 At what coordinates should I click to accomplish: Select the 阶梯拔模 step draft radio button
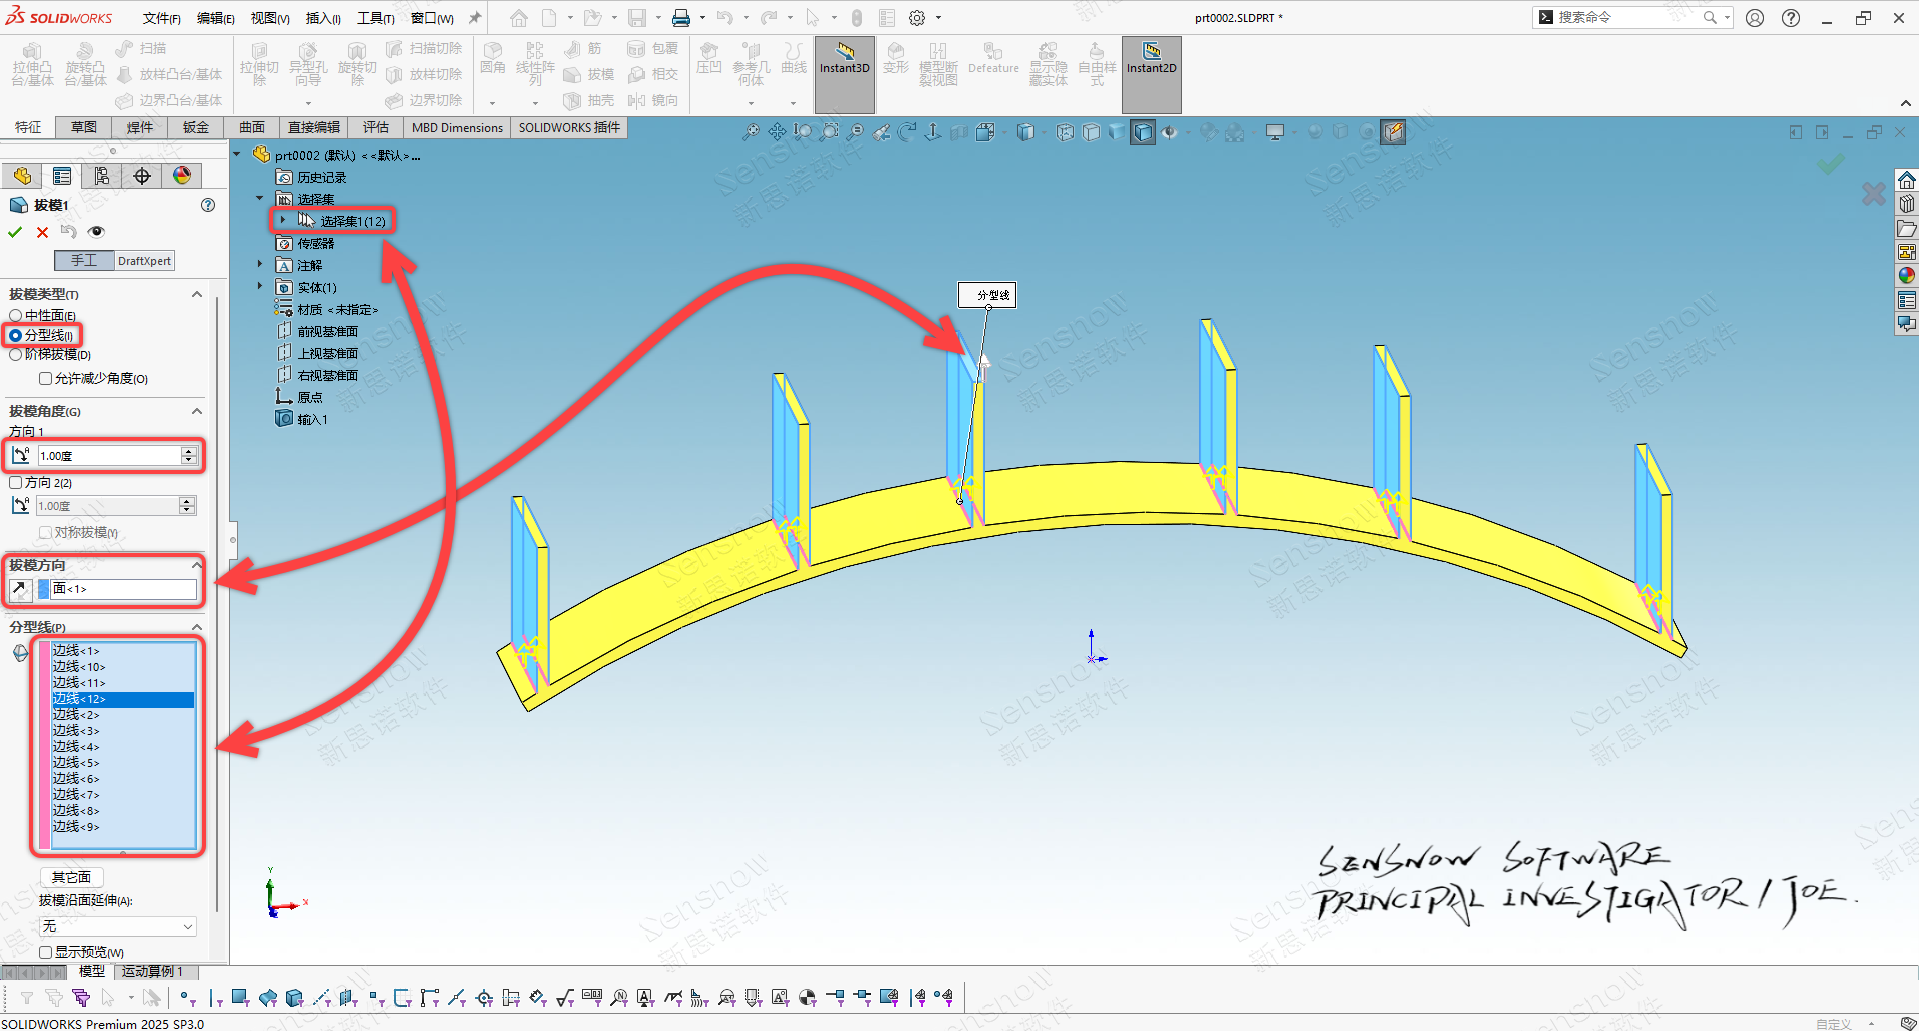click(x=16, y=355)
